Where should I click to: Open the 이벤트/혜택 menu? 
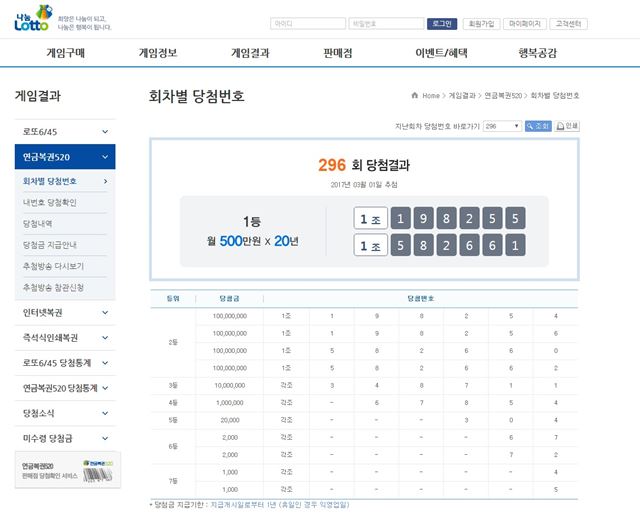tap(441, 53)
